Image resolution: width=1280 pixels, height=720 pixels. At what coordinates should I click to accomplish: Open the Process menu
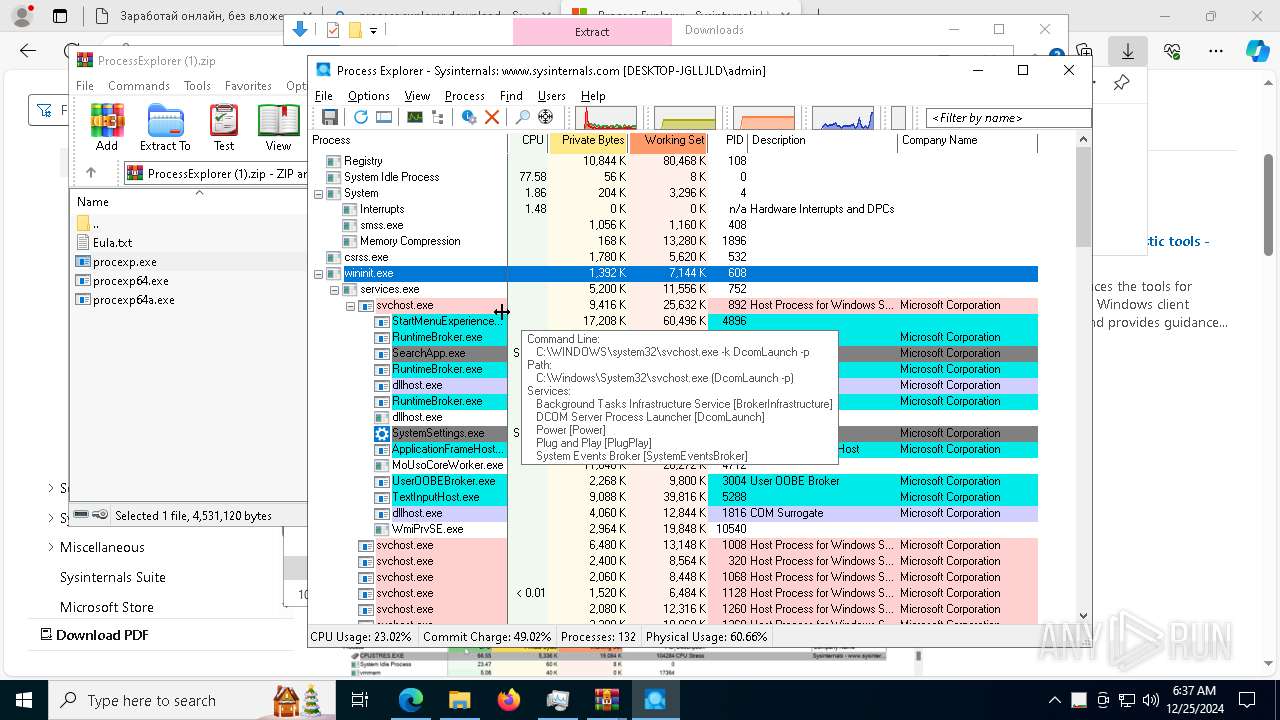point(465,96)
